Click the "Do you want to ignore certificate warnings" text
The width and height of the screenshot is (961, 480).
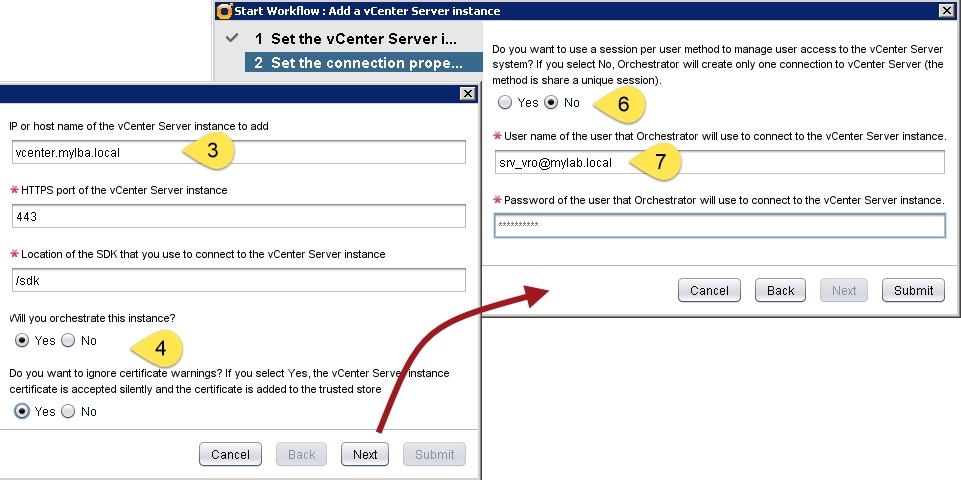229,381
